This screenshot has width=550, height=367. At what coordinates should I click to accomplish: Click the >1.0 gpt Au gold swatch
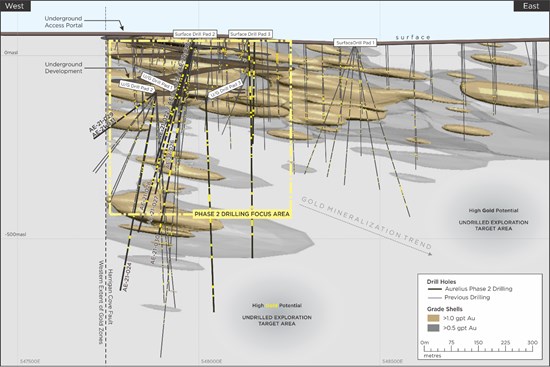tap(433, 318)
